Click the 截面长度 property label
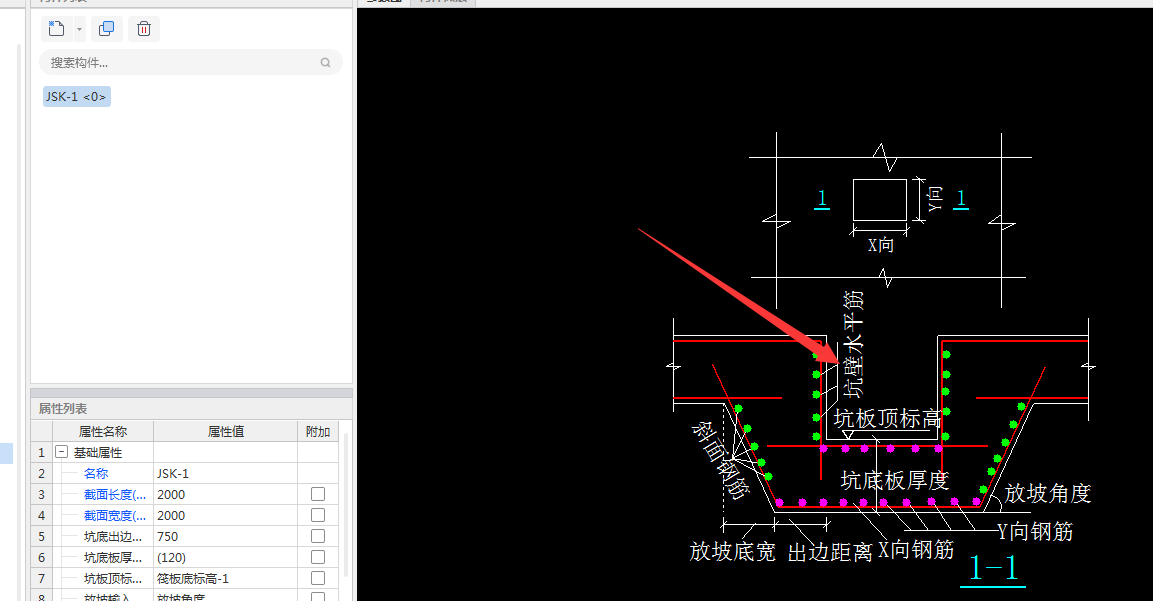Screen dimensions: 1153x601 [x=115, y=494]
